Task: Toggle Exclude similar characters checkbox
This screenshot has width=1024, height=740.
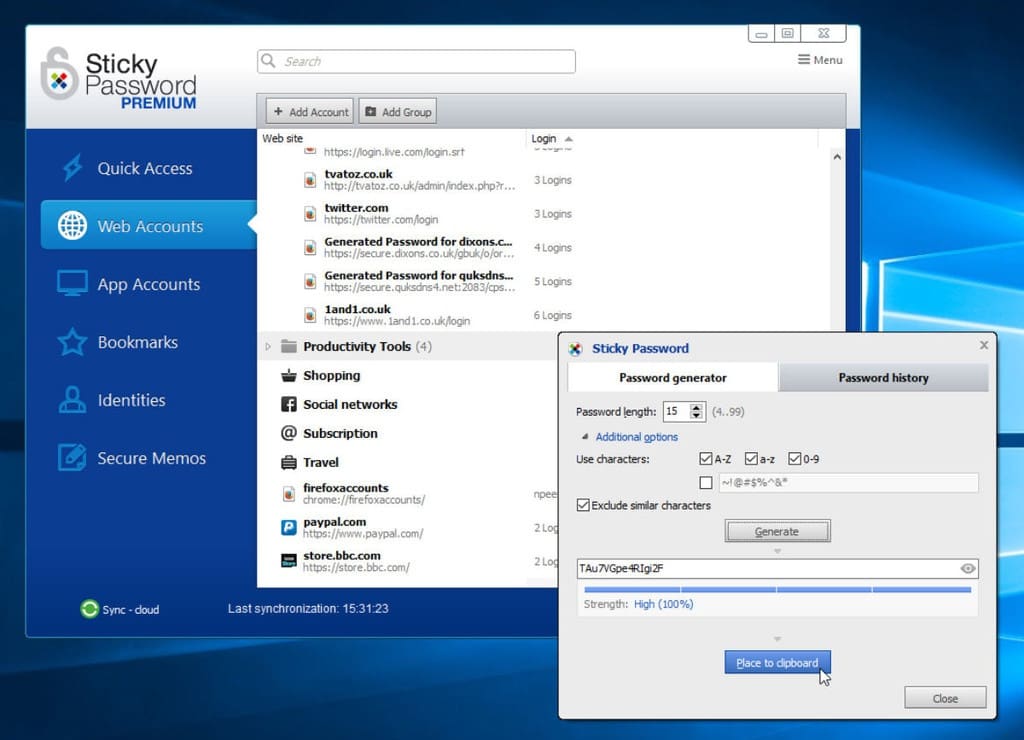Action: click(583, 505)
